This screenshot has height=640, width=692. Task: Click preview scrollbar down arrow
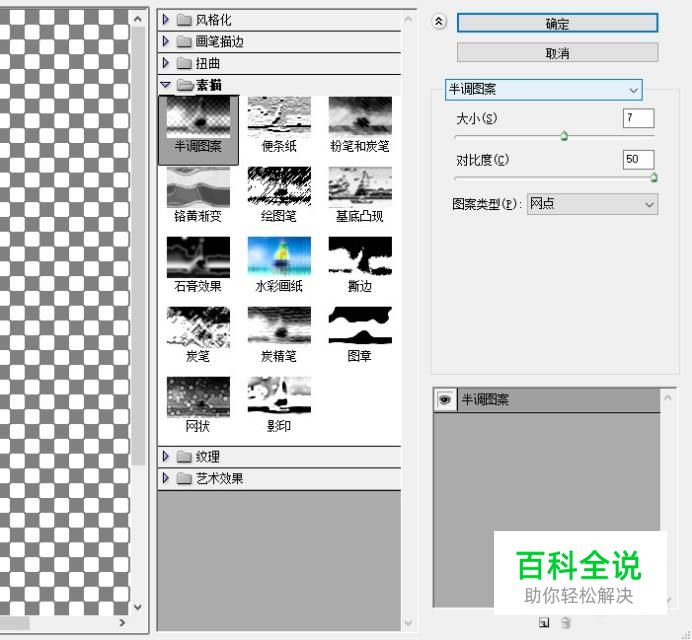point(138,607)
